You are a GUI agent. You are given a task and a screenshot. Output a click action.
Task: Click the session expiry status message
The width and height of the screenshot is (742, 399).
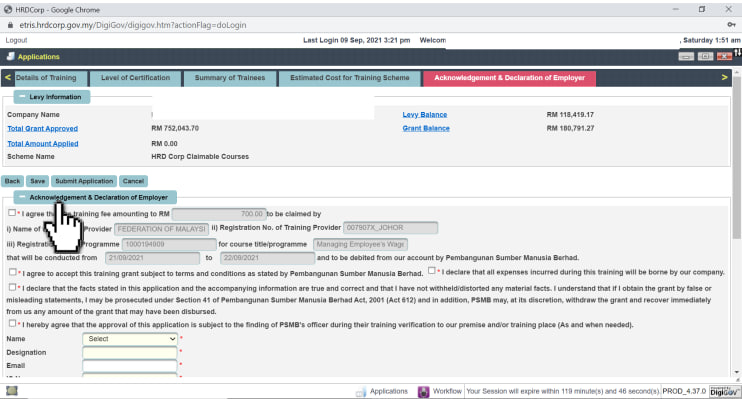pyautogui.click(x=563, y=391)
